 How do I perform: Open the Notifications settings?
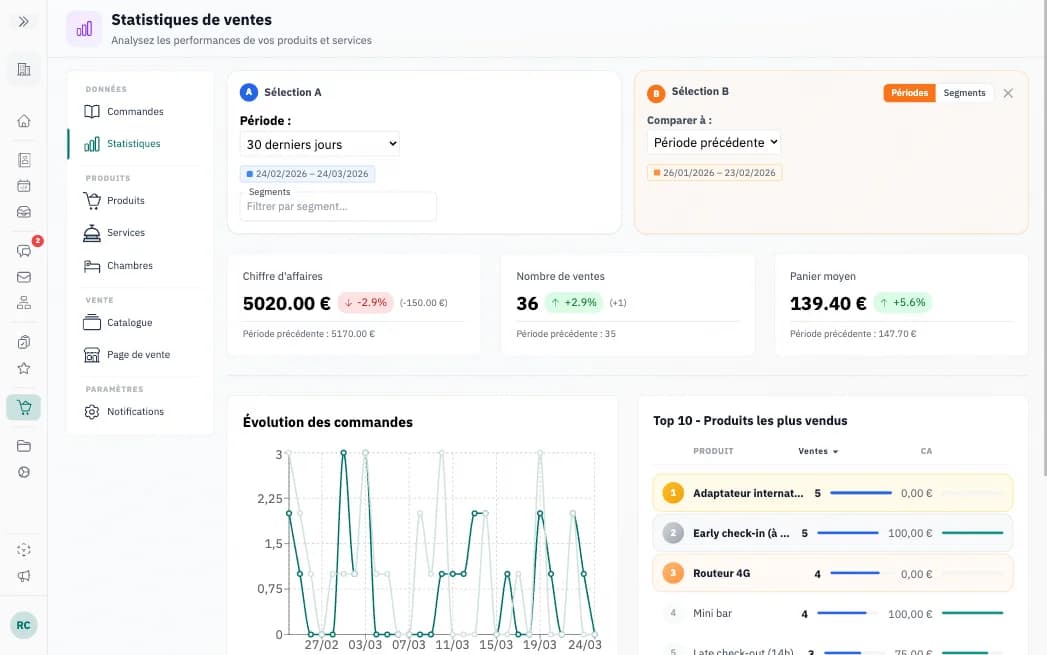[134, 411]
